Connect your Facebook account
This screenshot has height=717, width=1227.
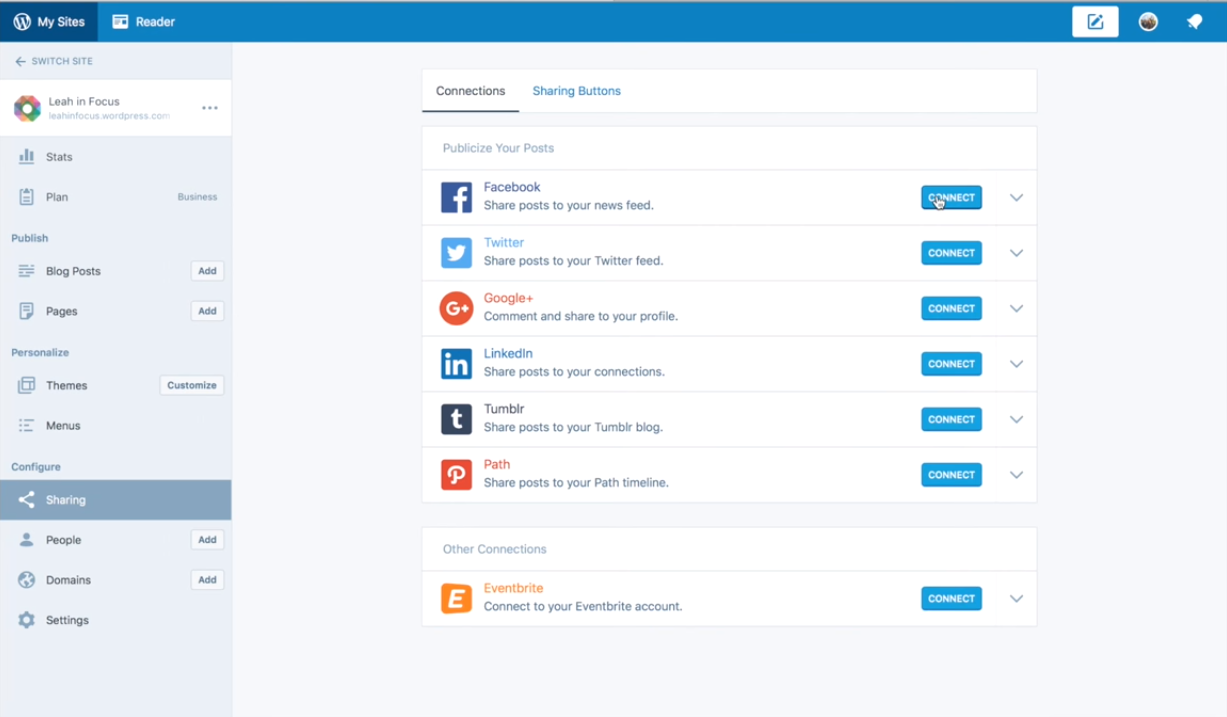pos(950,197)
